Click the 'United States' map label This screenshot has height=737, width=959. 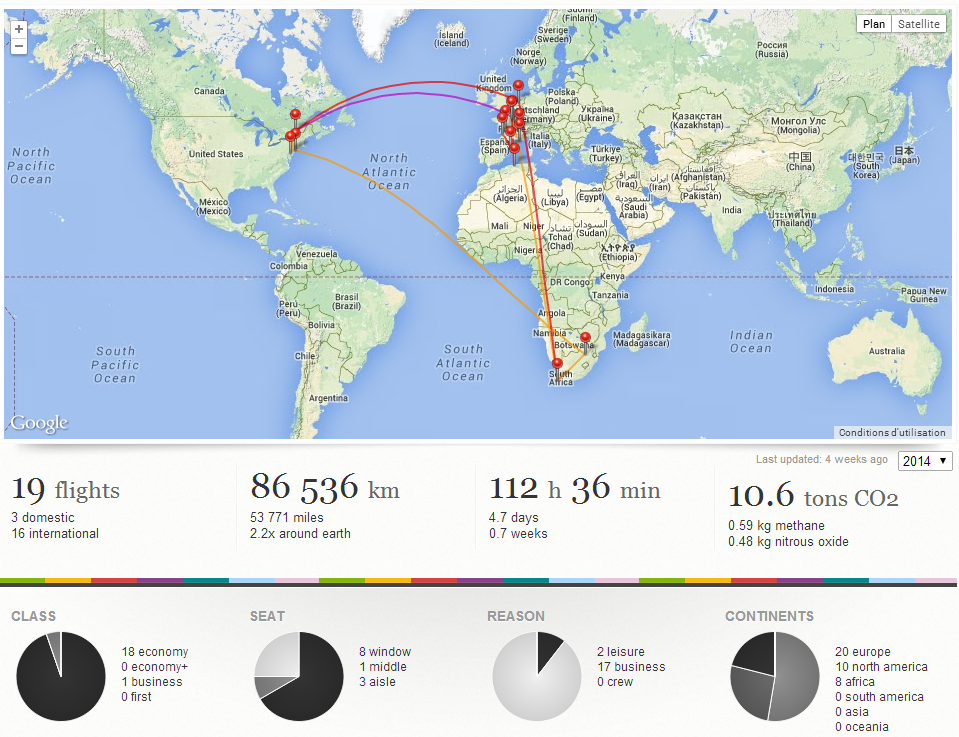pyautogui.click(x=216, y=154)
